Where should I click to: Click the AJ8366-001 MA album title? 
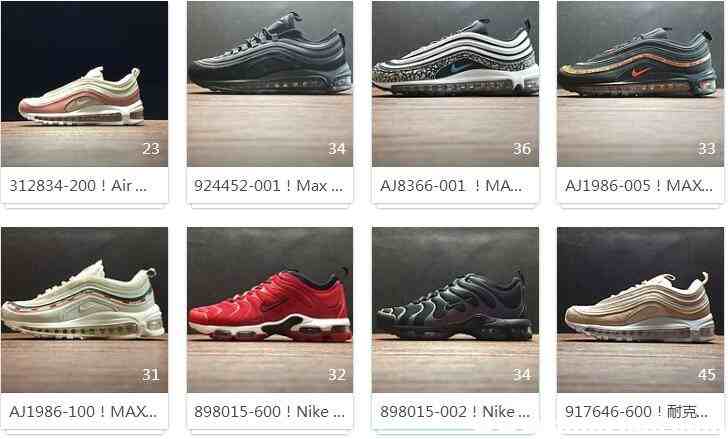[451, 186]
